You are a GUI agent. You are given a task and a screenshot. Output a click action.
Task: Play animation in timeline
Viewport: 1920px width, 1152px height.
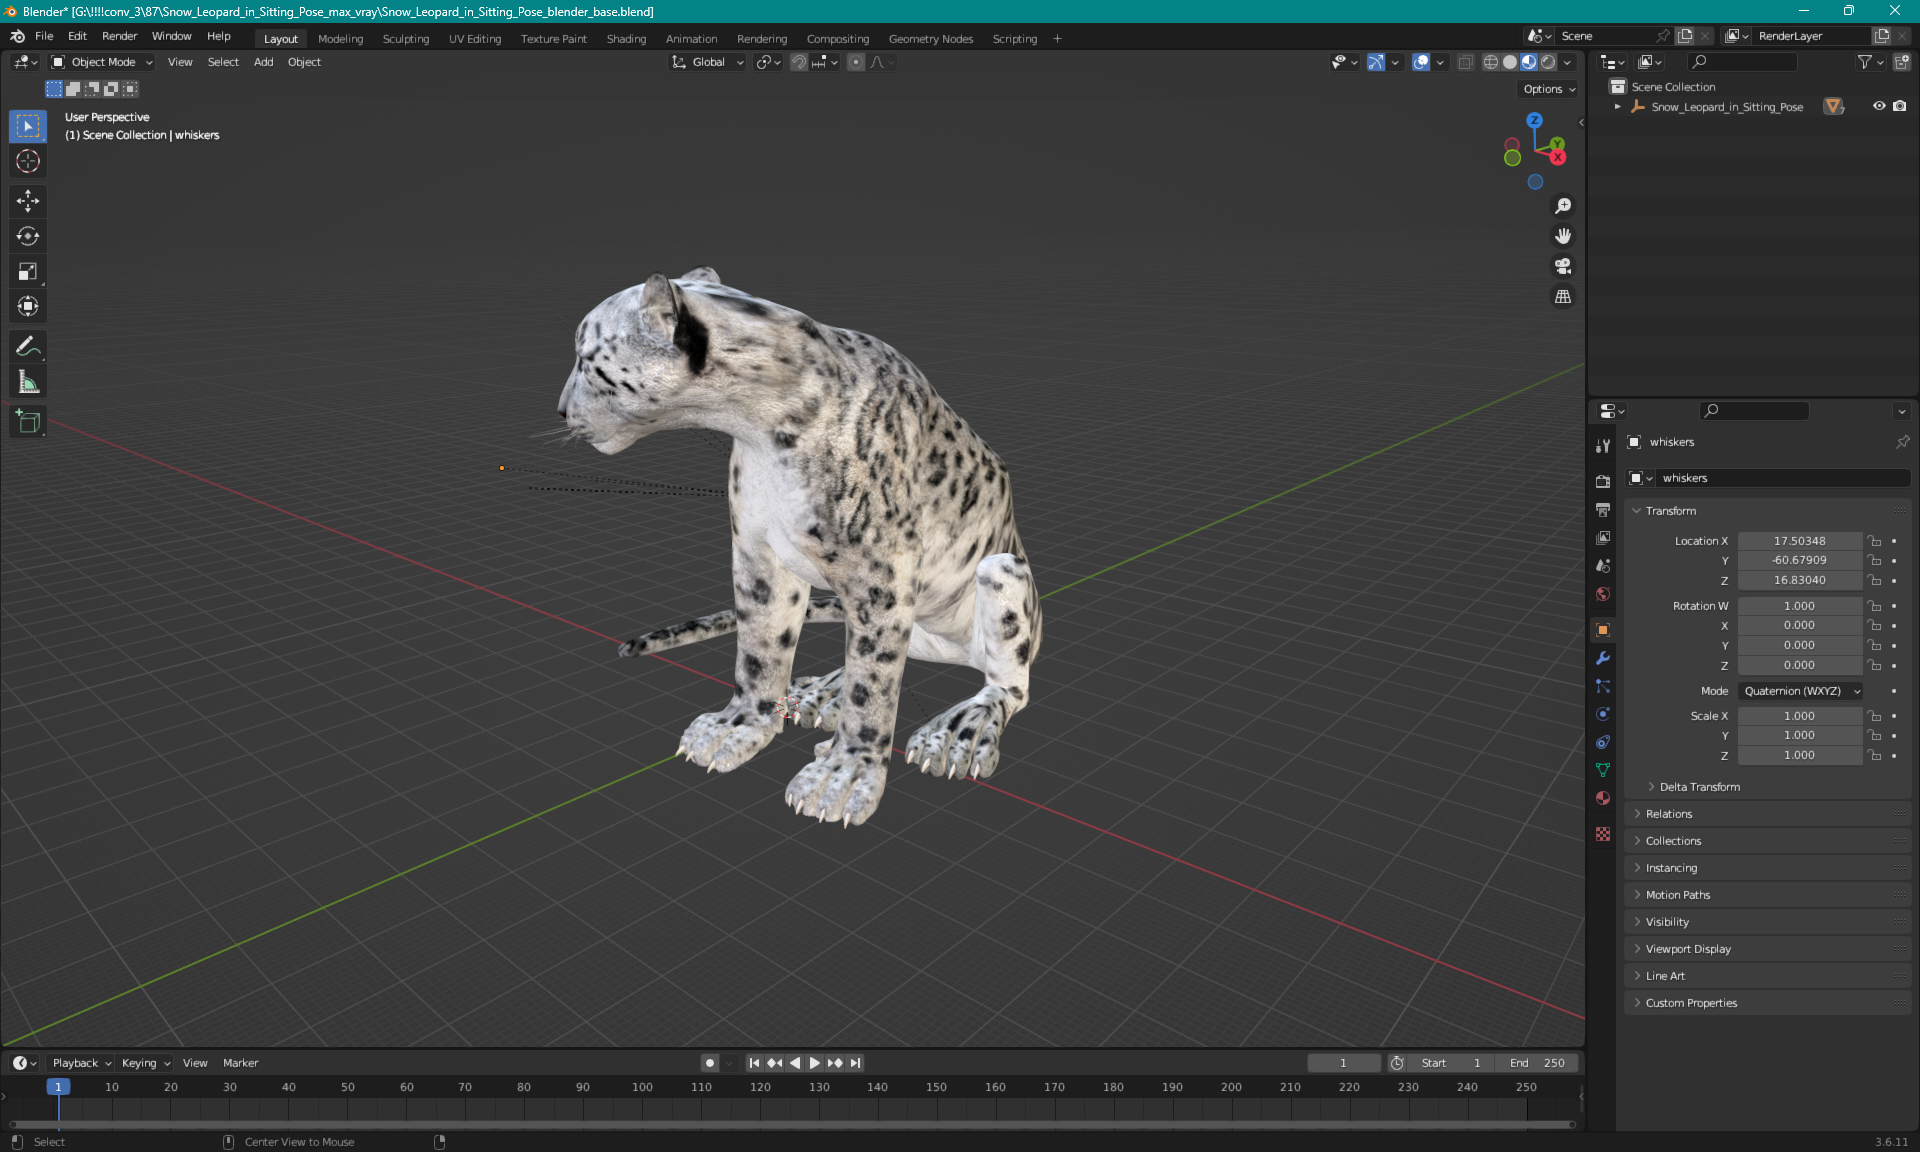pos(815,1063)
